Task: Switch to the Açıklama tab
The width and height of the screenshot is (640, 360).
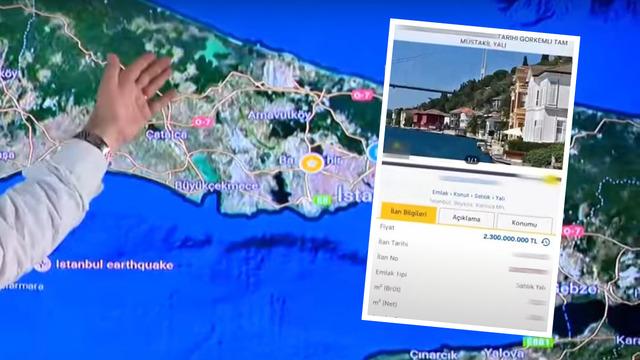Action: coord(466,218)
